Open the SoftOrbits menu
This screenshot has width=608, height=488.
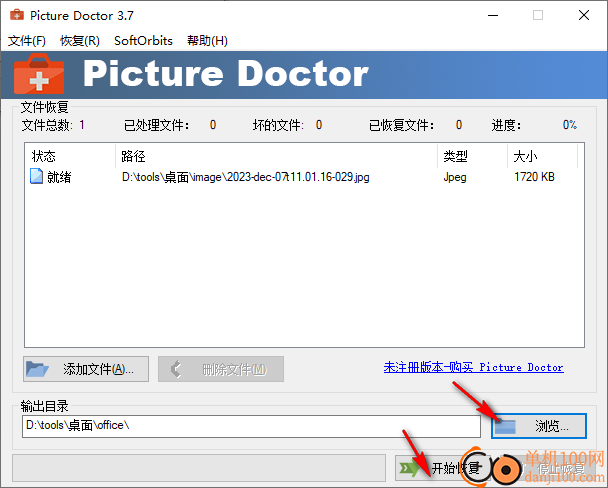point(143,41)
